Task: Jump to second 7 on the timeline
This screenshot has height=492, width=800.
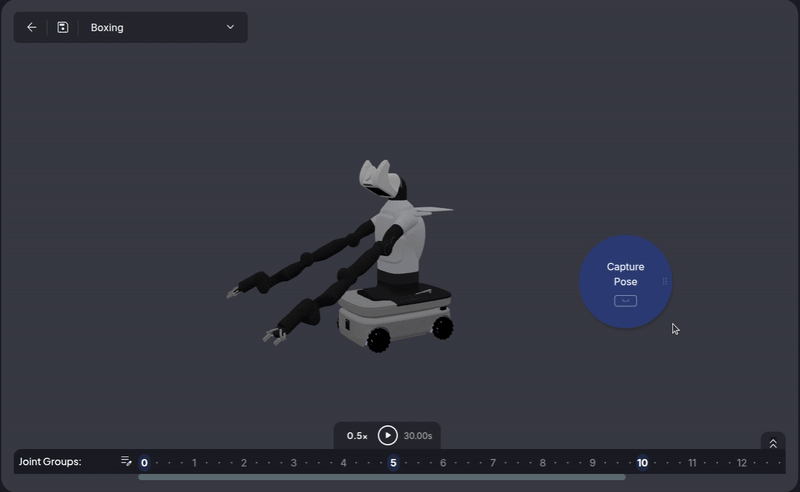Action: tap(493, 463)
